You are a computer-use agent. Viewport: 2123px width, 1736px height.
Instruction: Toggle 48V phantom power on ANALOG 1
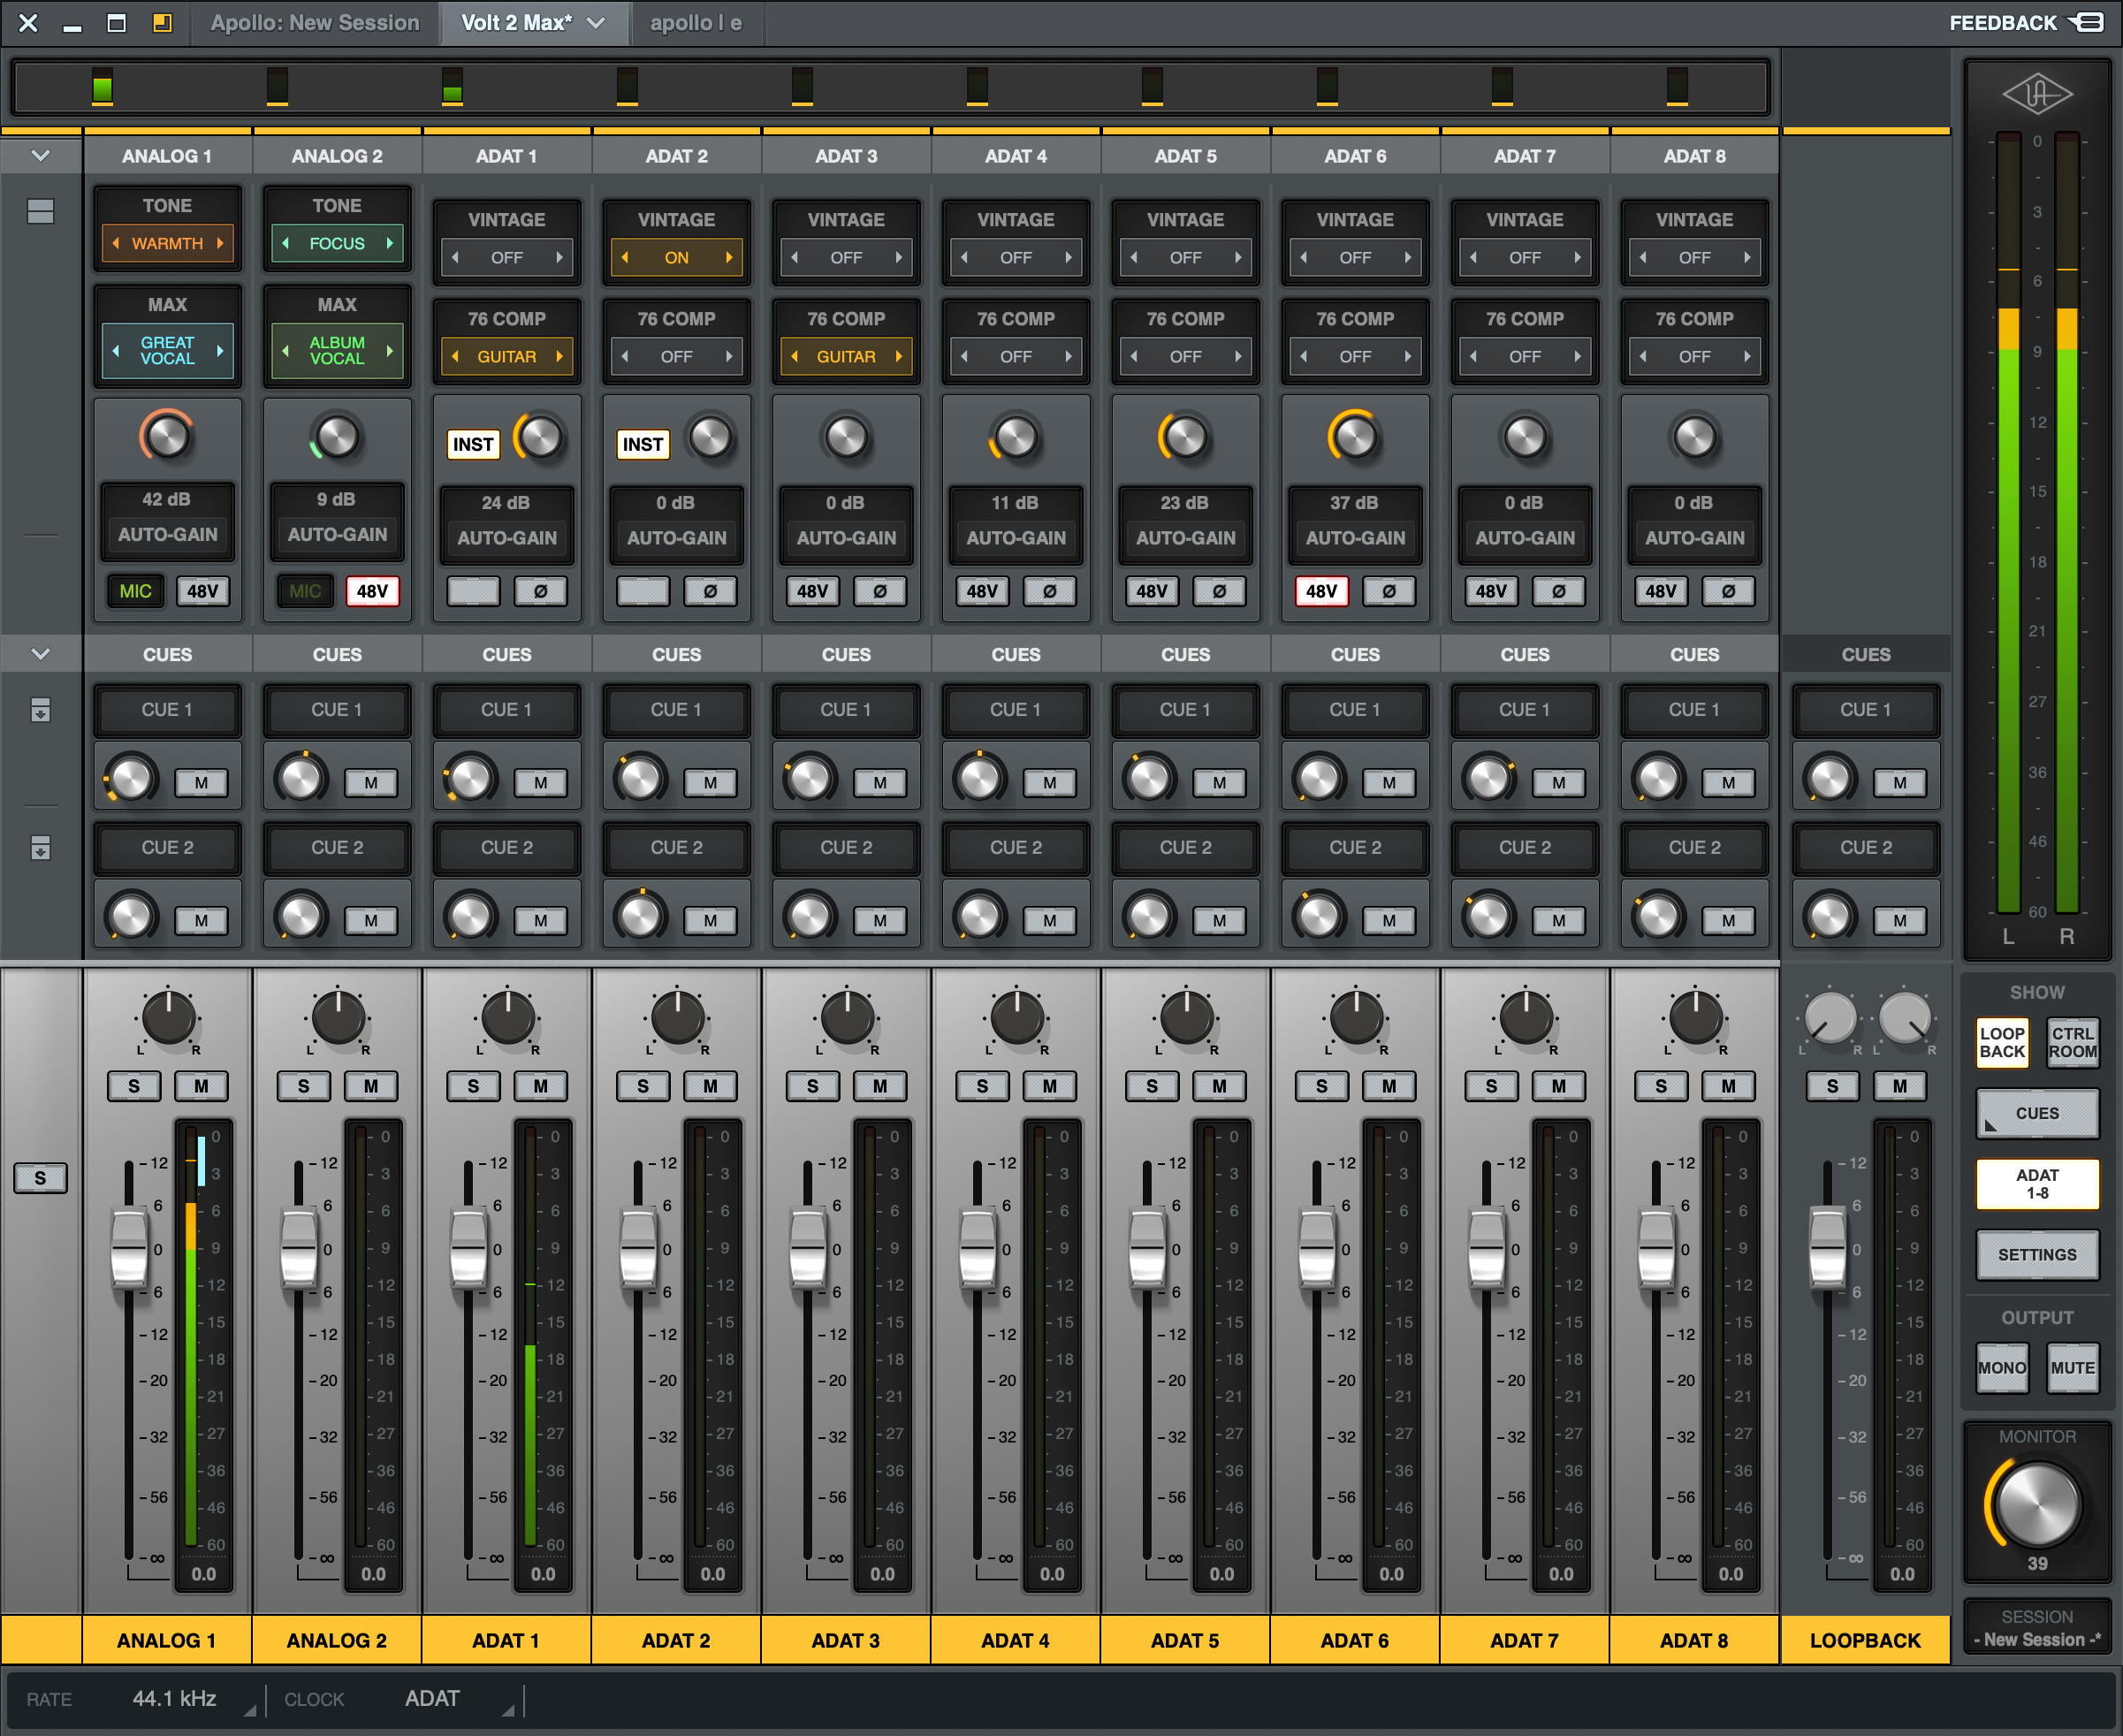click(x=202, y=591)
